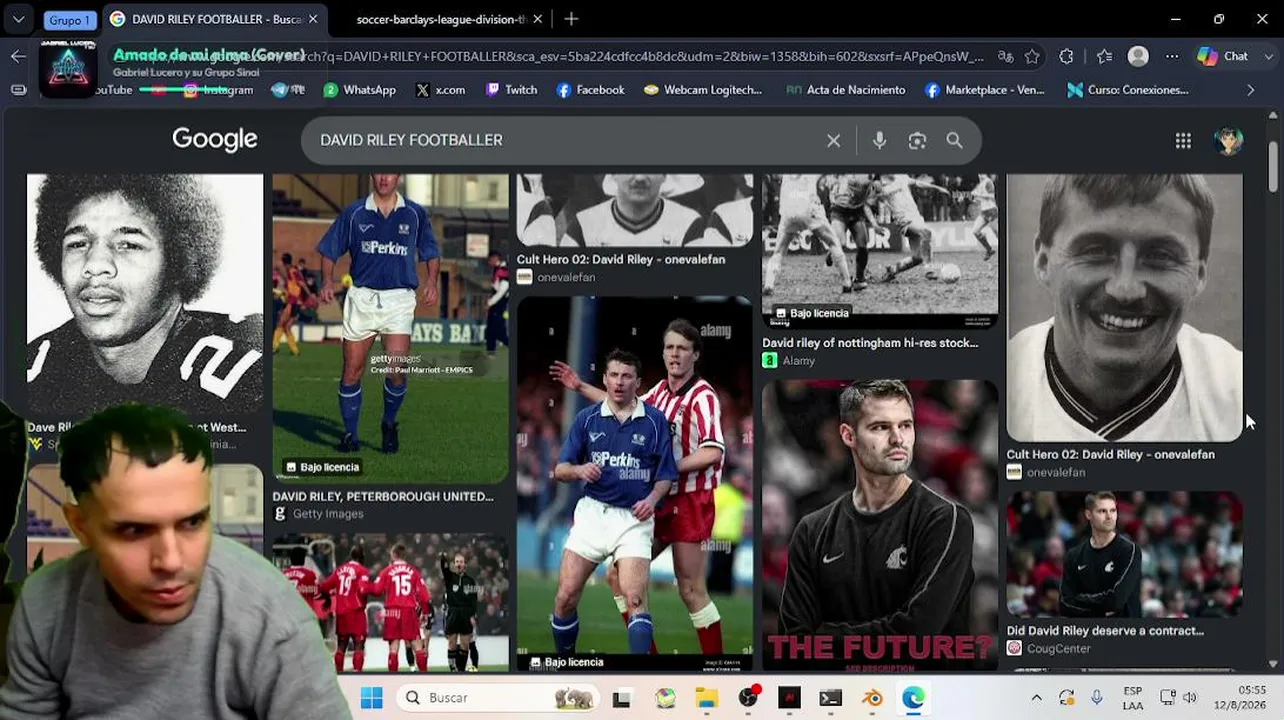Open the x.com bookmark

pyautogui.click(x=440, y=90)
